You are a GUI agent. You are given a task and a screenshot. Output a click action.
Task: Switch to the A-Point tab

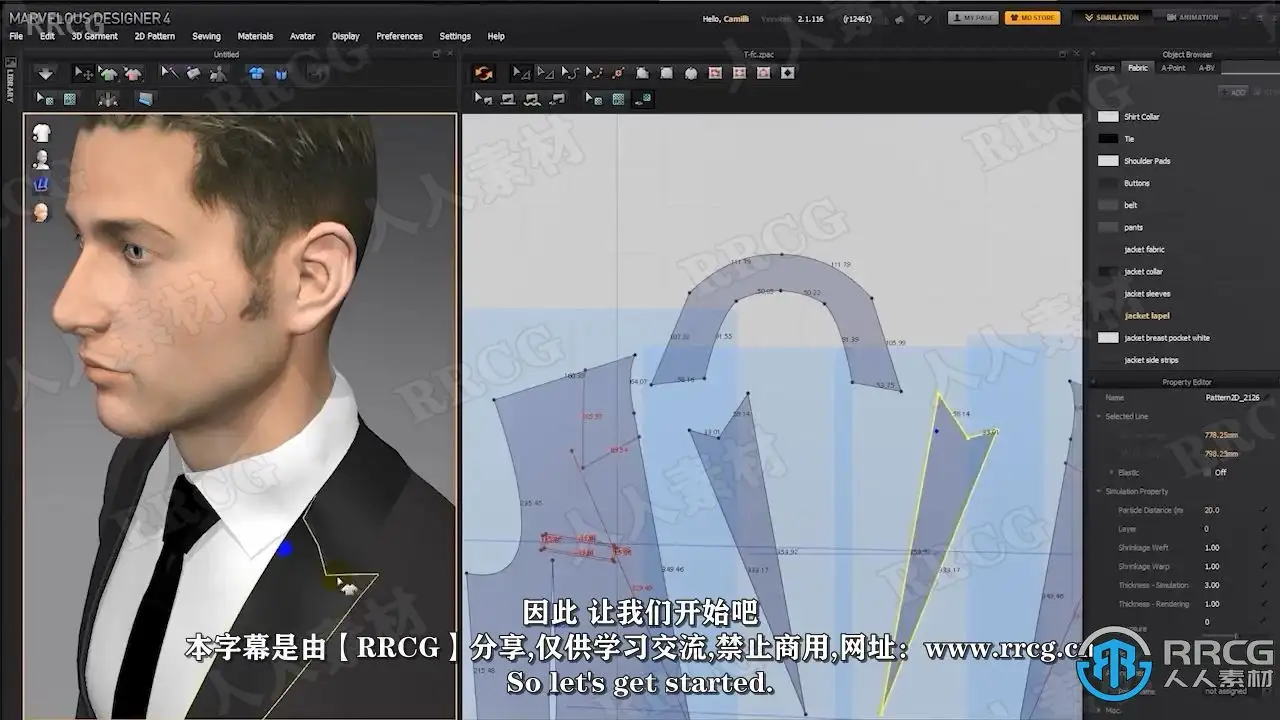coord(1173,68)
